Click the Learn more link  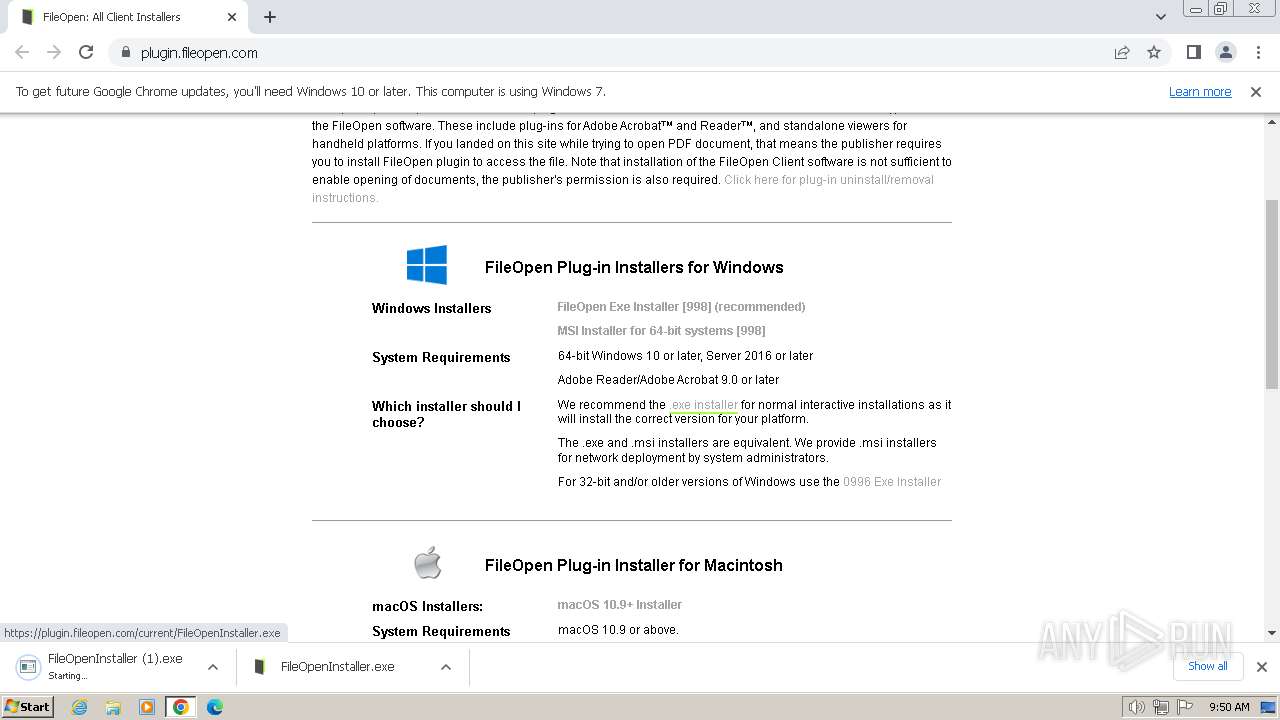point(1200,92)
